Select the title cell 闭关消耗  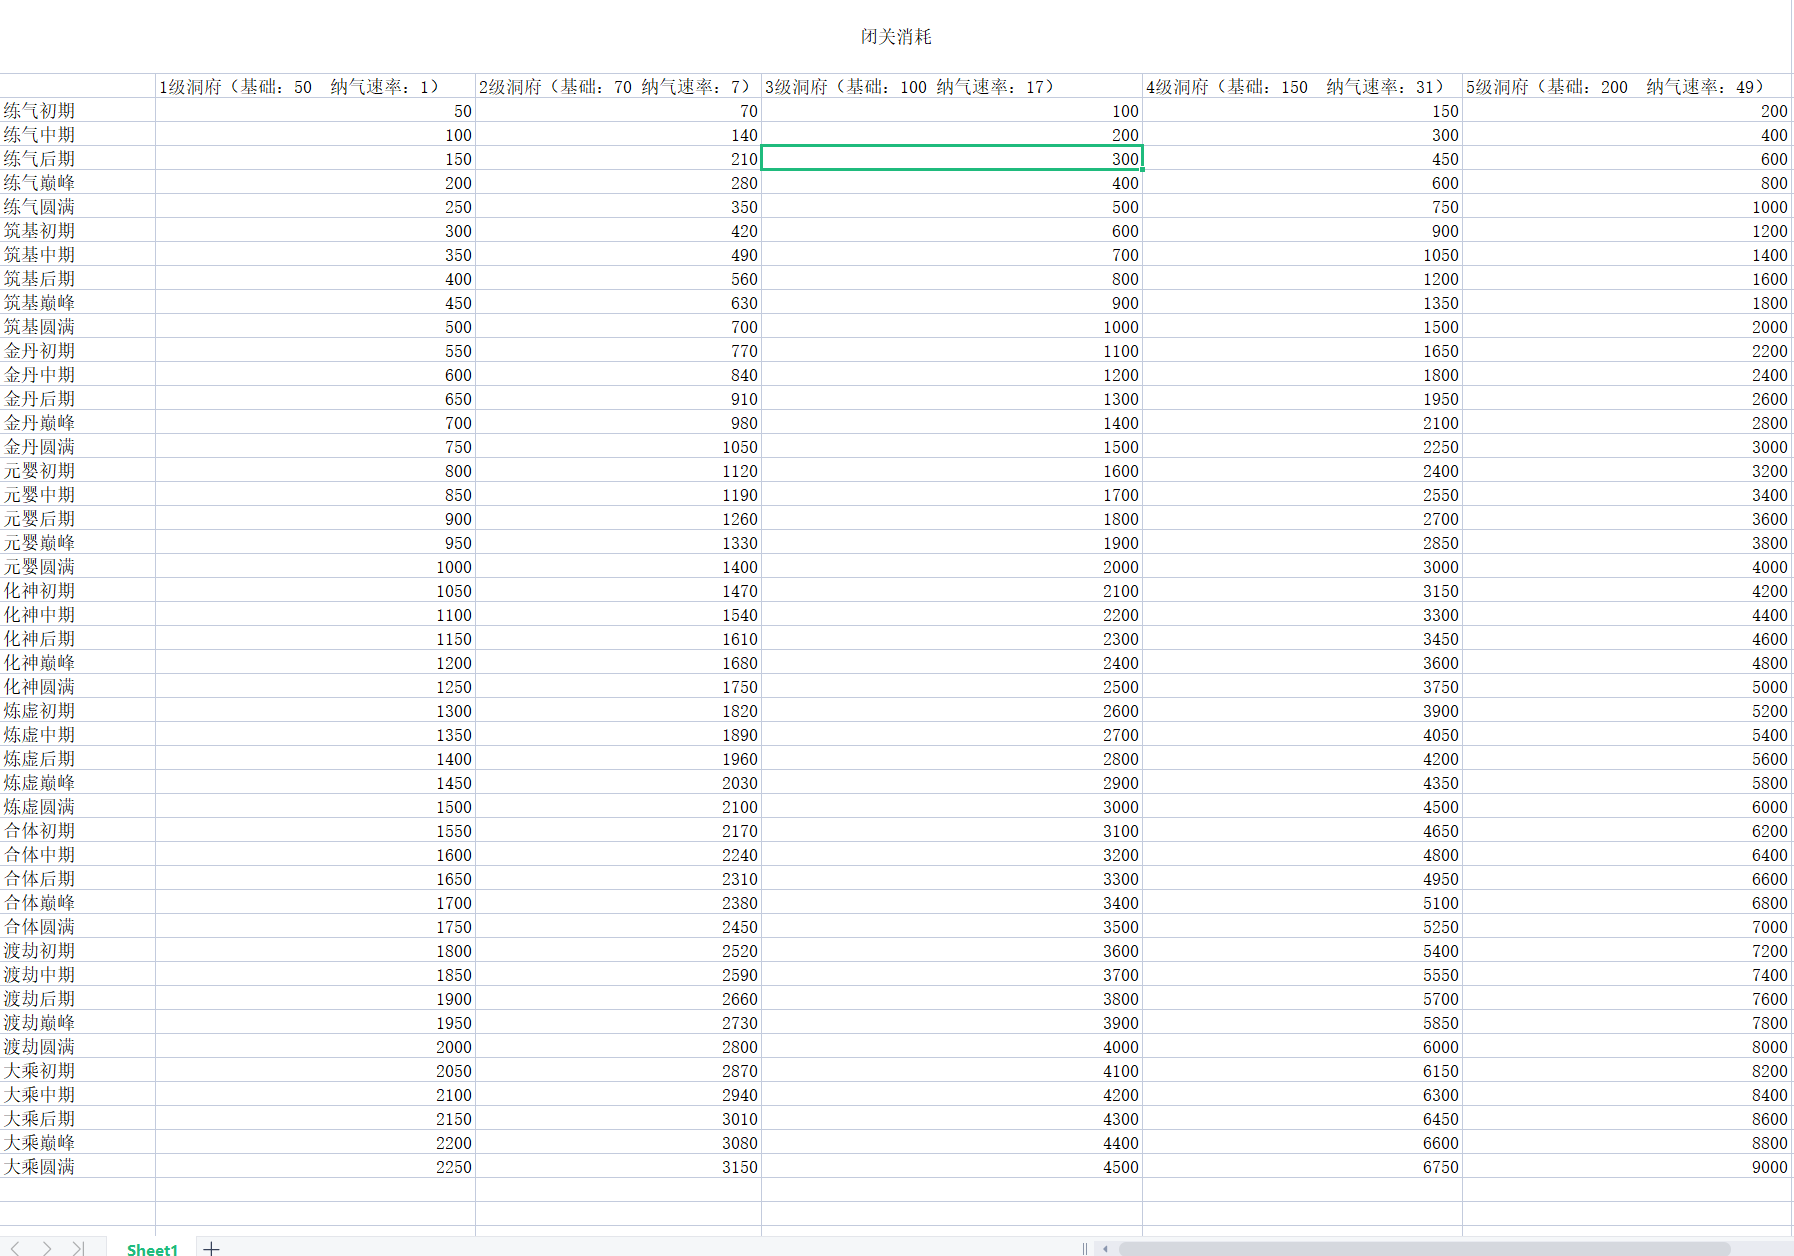coord(896,37)
